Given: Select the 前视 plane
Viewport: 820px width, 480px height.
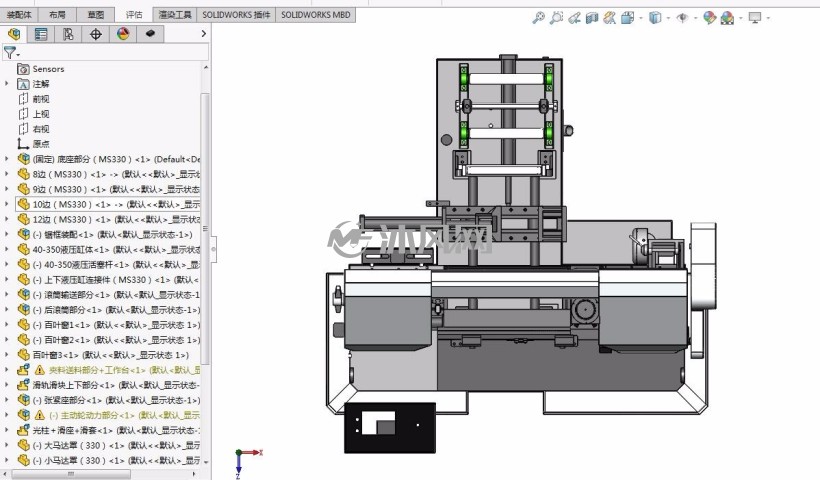Looking at the screenshot, I should [41, 99].
